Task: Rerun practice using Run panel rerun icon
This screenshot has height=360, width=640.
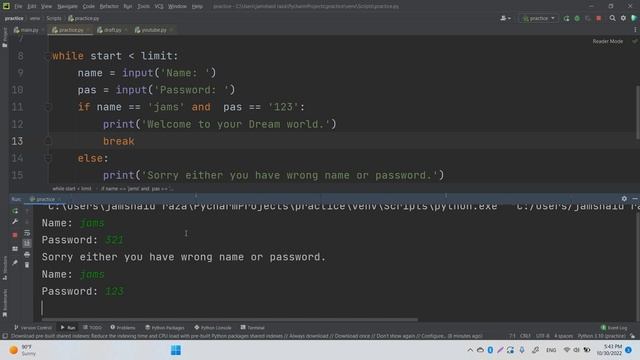Action: [15, 211]
